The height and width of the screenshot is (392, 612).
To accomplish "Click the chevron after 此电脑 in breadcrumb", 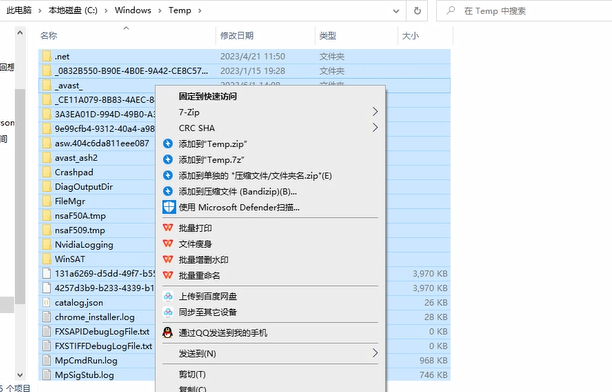I will [x=40, y=11].
